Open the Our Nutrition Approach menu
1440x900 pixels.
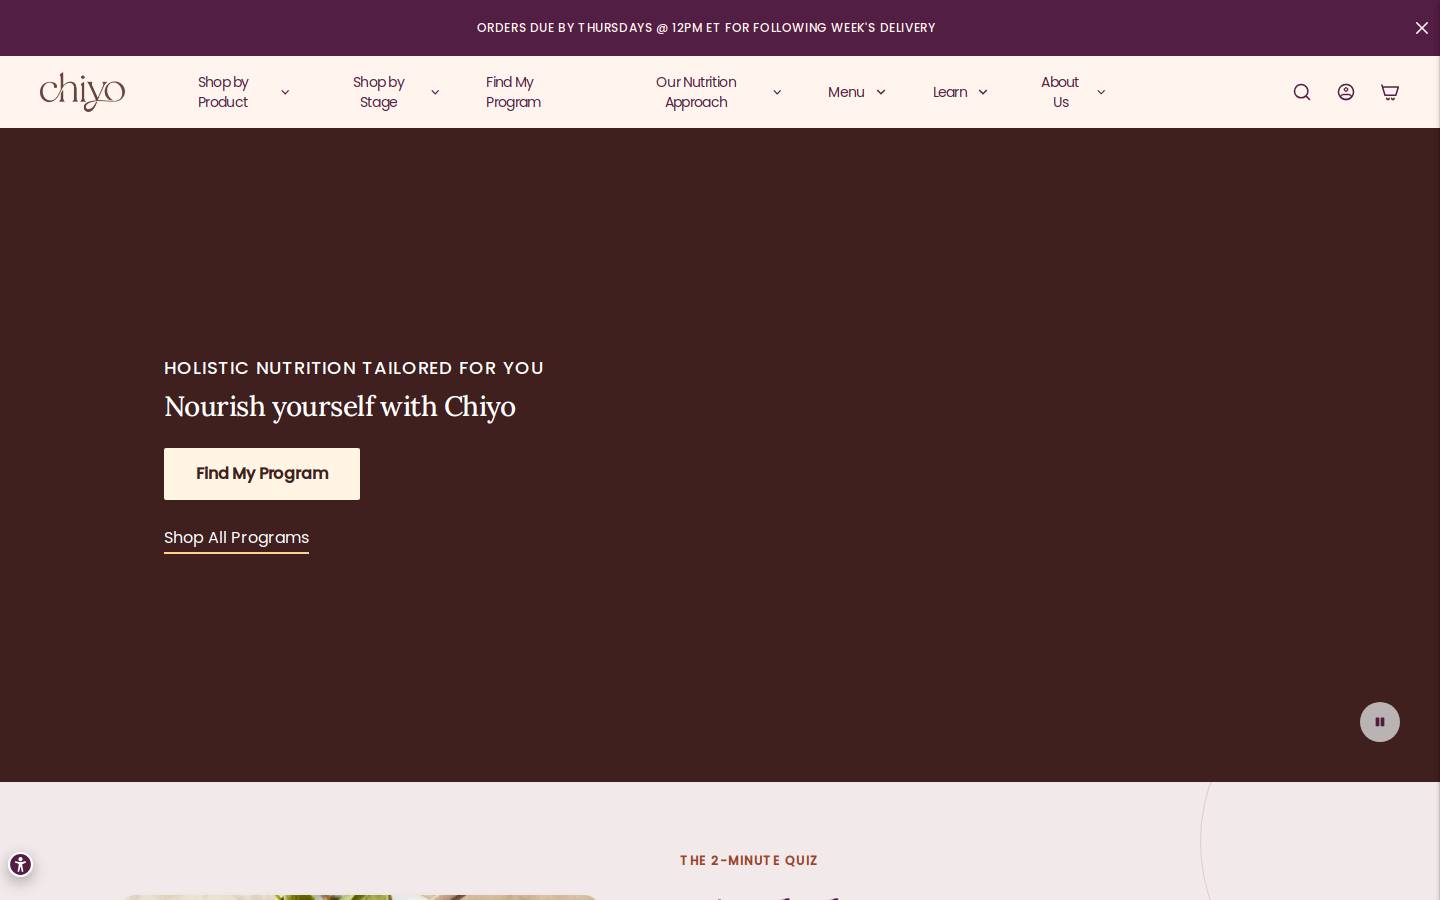point(696,92)
